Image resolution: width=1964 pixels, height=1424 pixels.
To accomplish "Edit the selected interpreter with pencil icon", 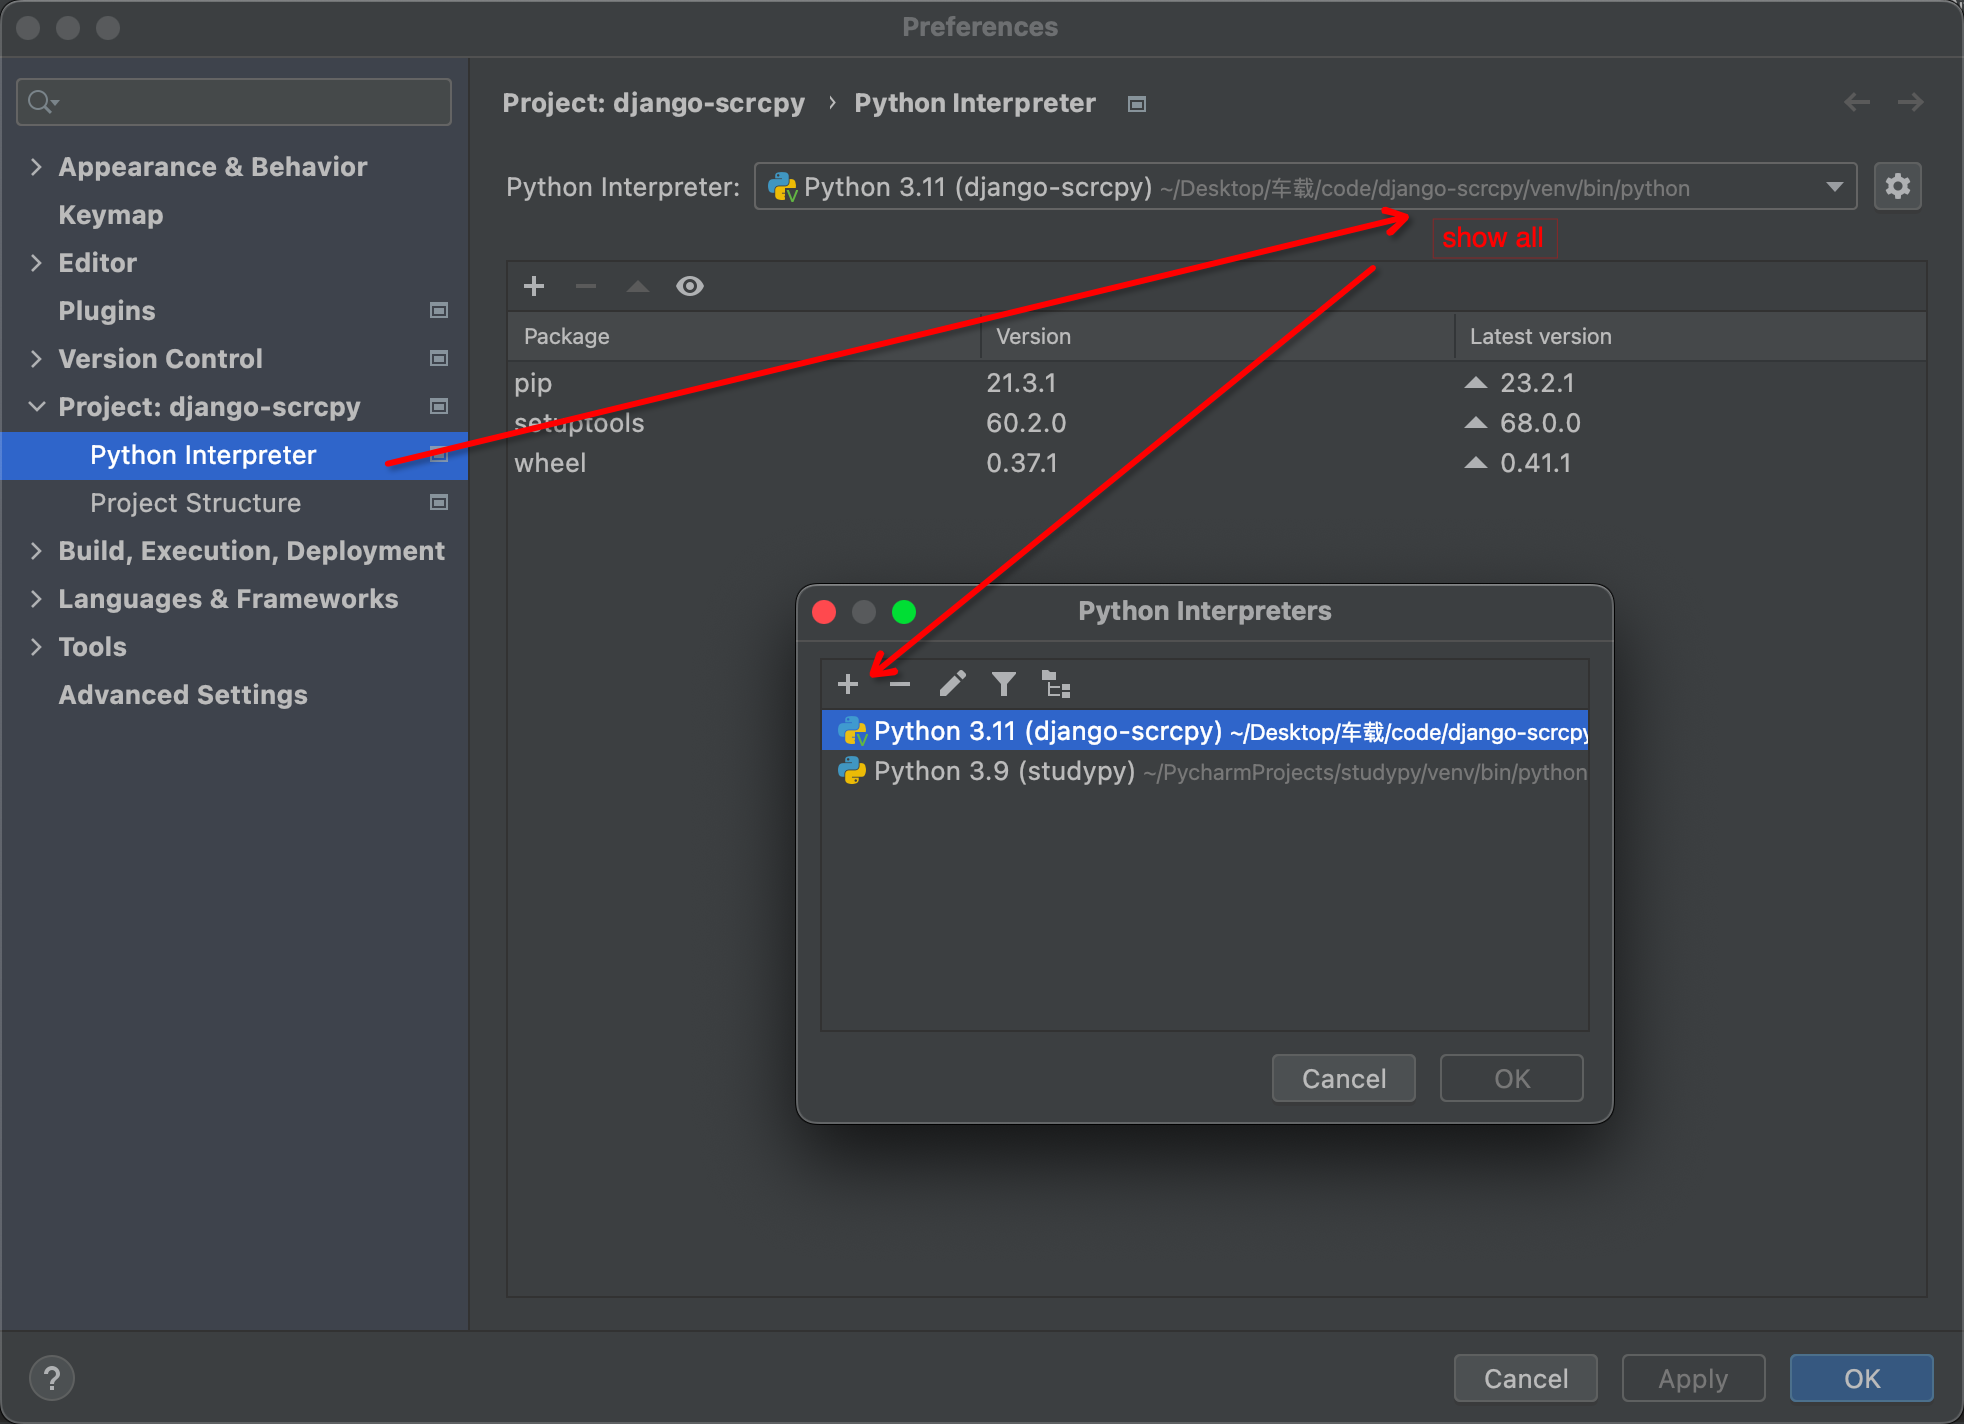I will tap(952, 684).
